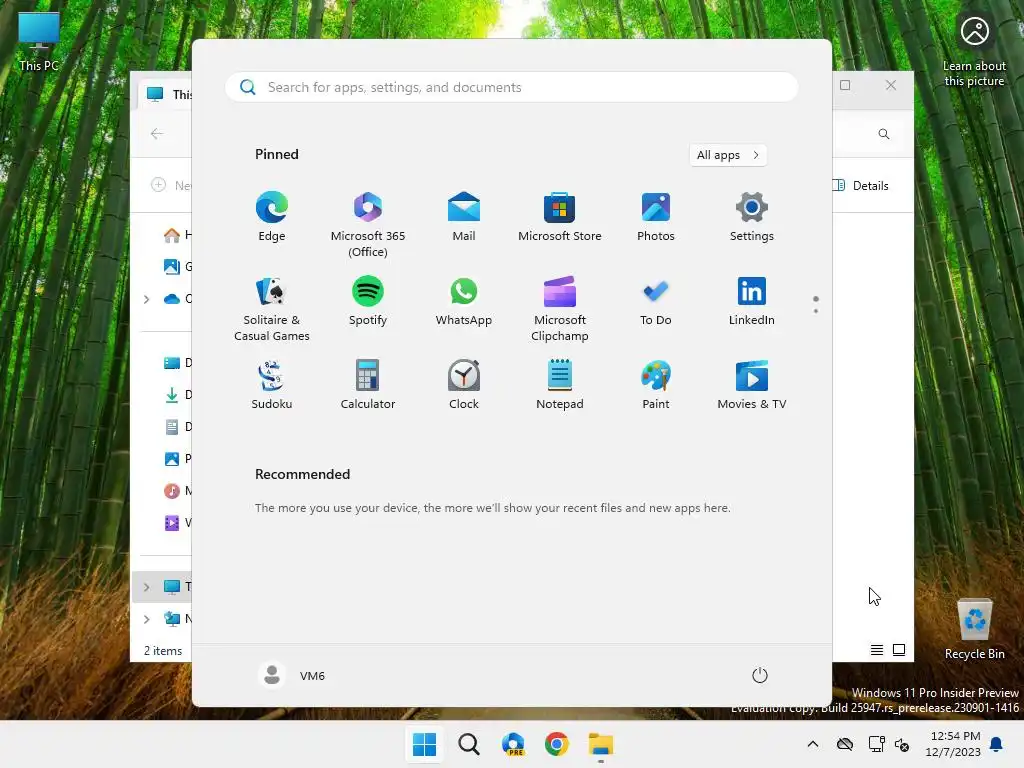Image resolution: width=1024 pixels, height=768 pixels.
Task: Open the To Do app
Action: (x=656, y=302)
